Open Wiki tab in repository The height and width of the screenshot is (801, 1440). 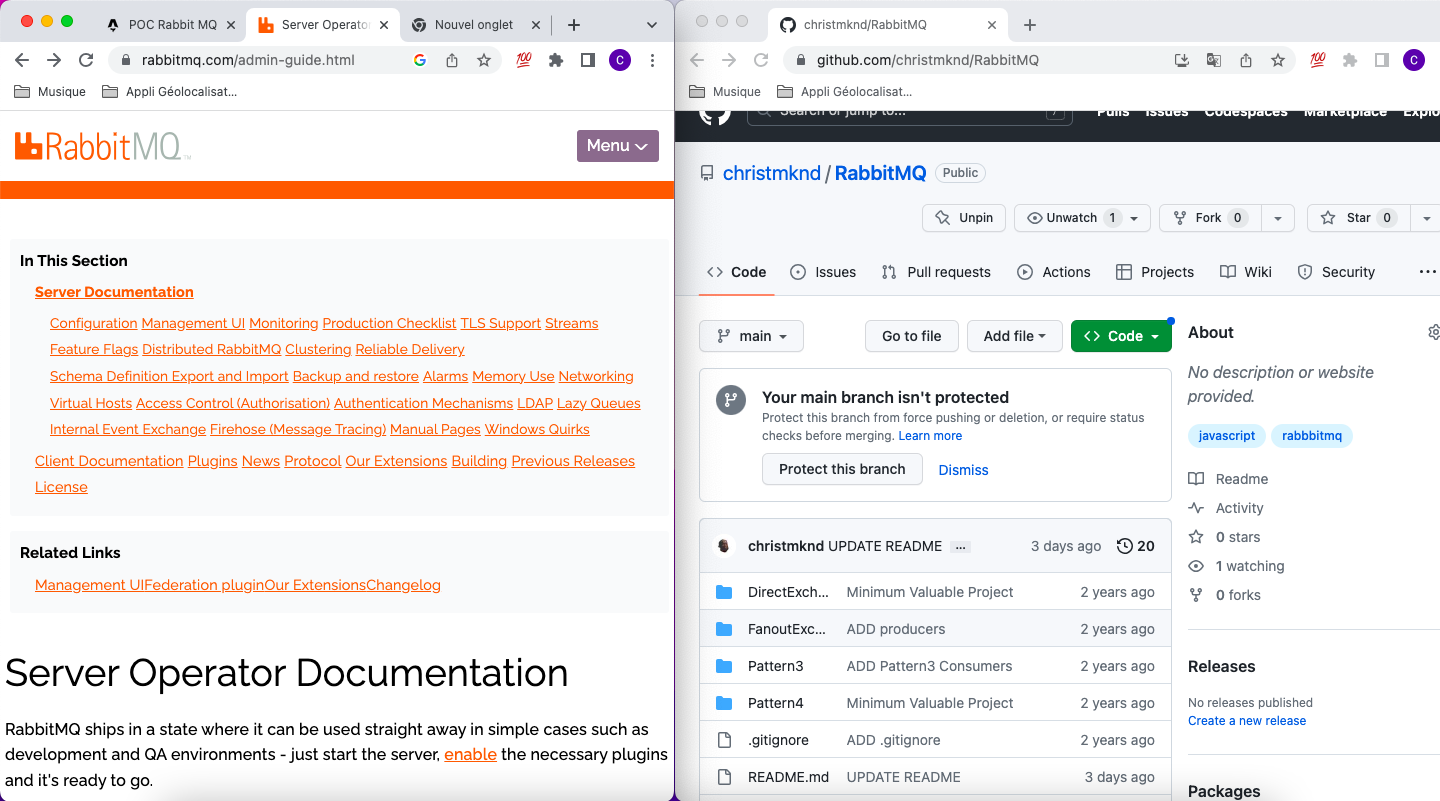(x=1246, y=272)
